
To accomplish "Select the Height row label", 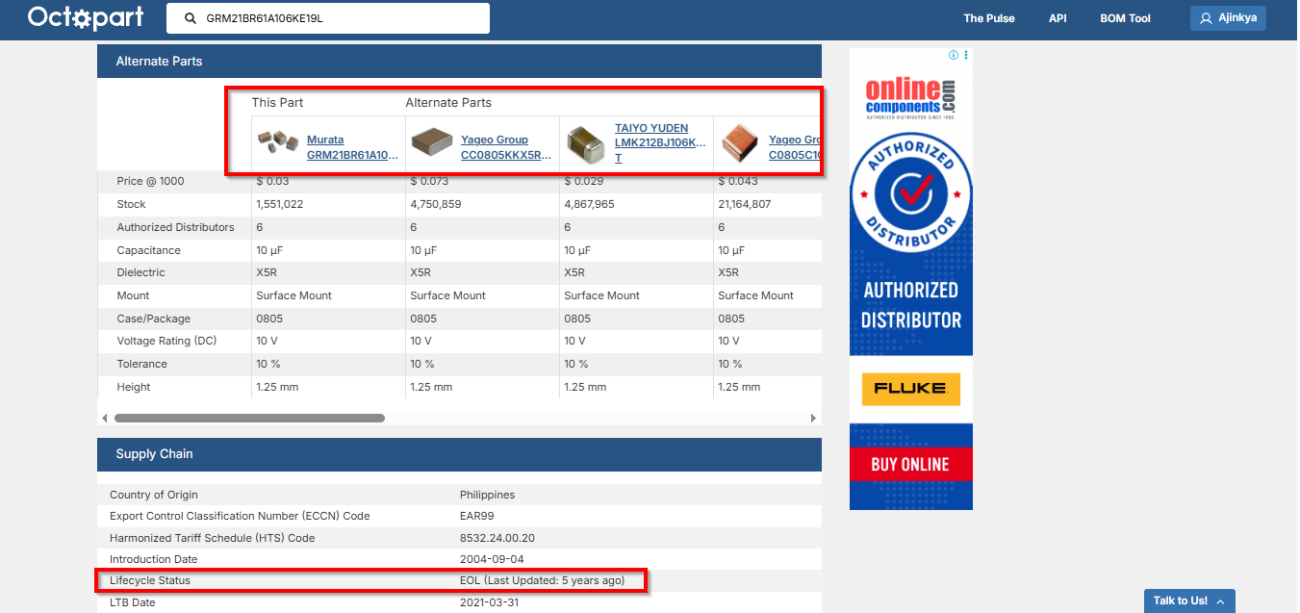I will coord(133,387).
